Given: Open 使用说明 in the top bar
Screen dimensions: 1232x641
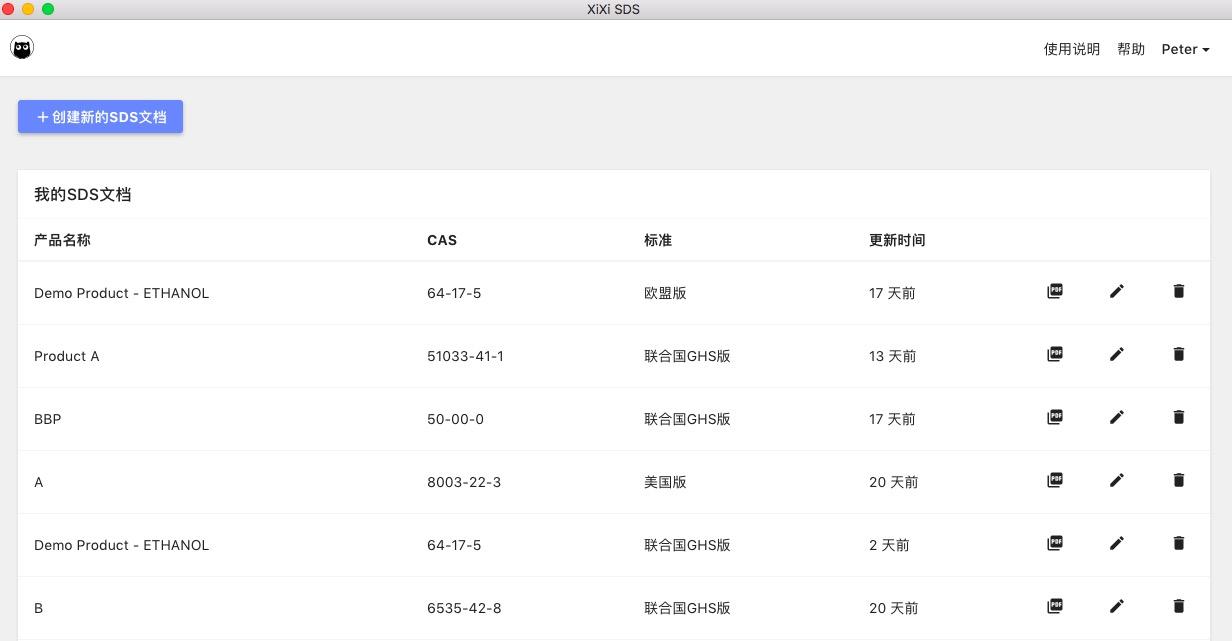Looking at the screenshot, I should (x=1072, y=49).
